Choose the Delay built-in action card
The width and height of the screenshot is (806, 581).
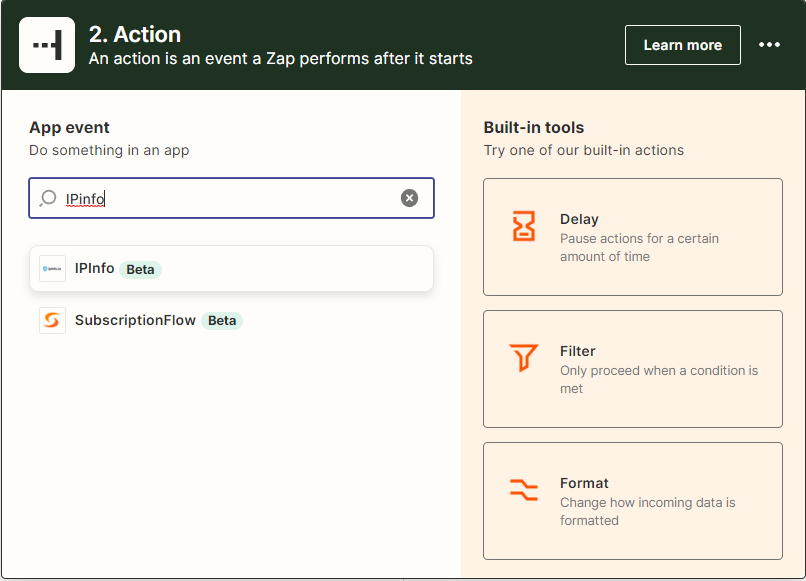click(632, 237)
